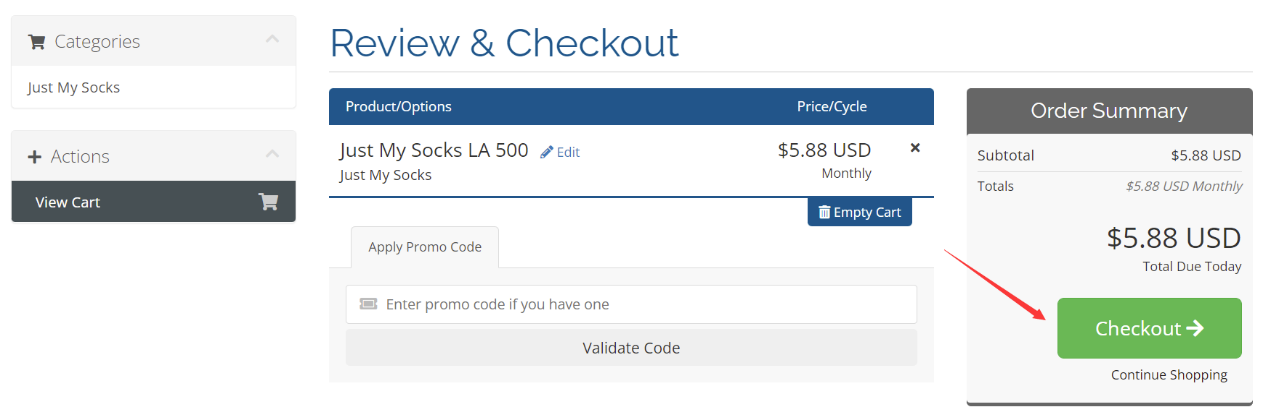The height and width of the screenshot is (420, 1271).
Task: Follow the Continue Shopping link
Action: [x=1169, y=375]
